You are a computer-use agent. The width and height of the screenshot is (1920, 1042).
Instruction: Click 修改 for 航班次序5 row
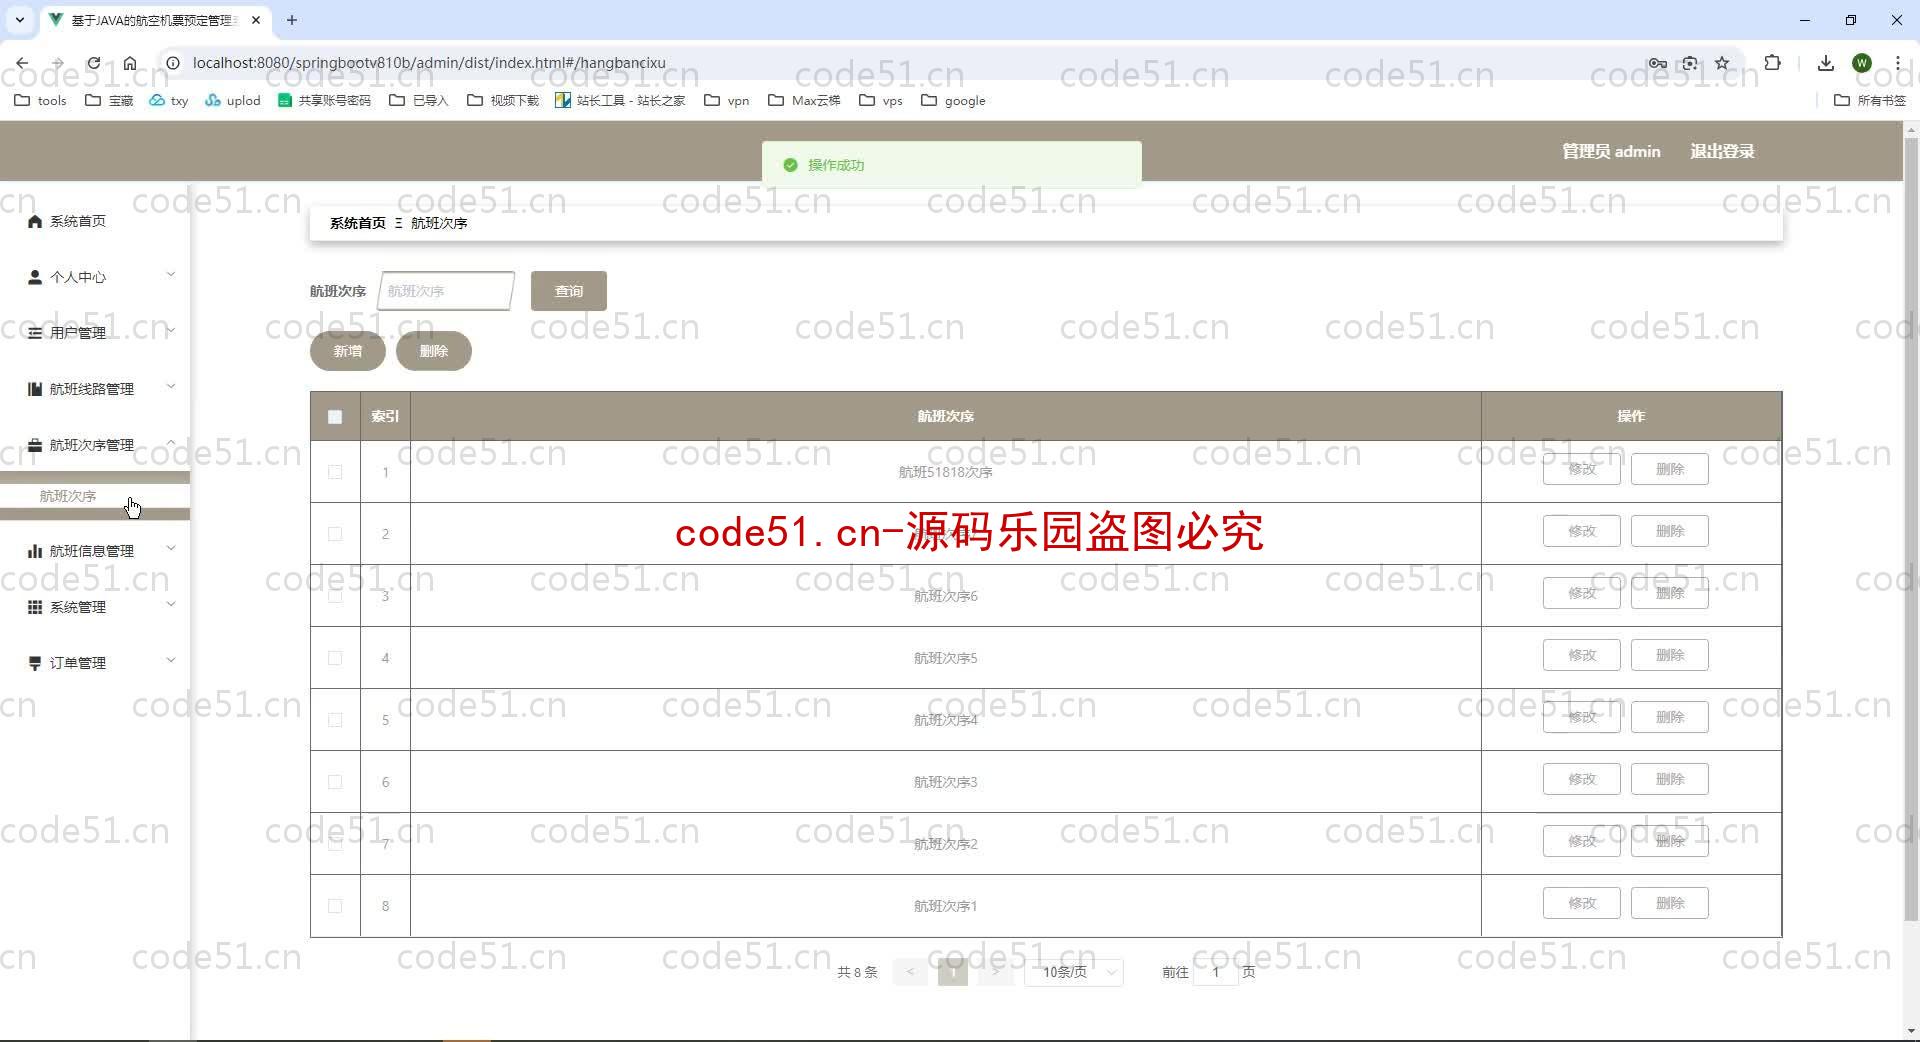tap(1582, 655)
